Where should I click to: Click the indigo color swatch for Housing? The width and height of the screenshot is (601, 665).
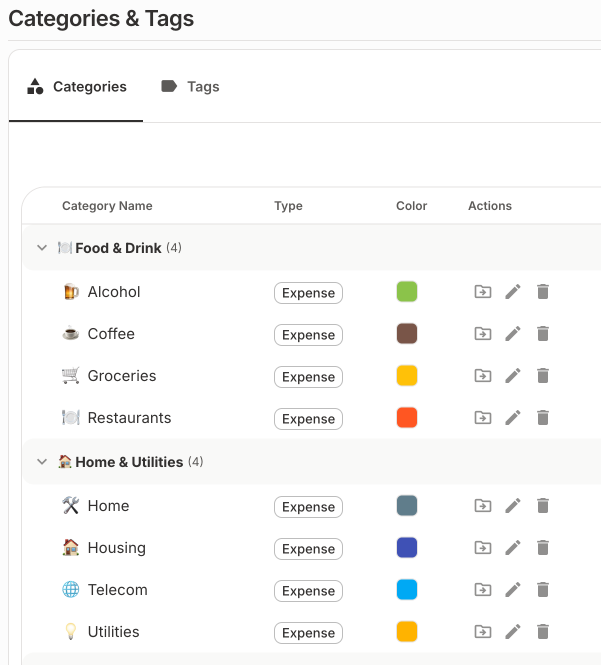click(407, 548)
